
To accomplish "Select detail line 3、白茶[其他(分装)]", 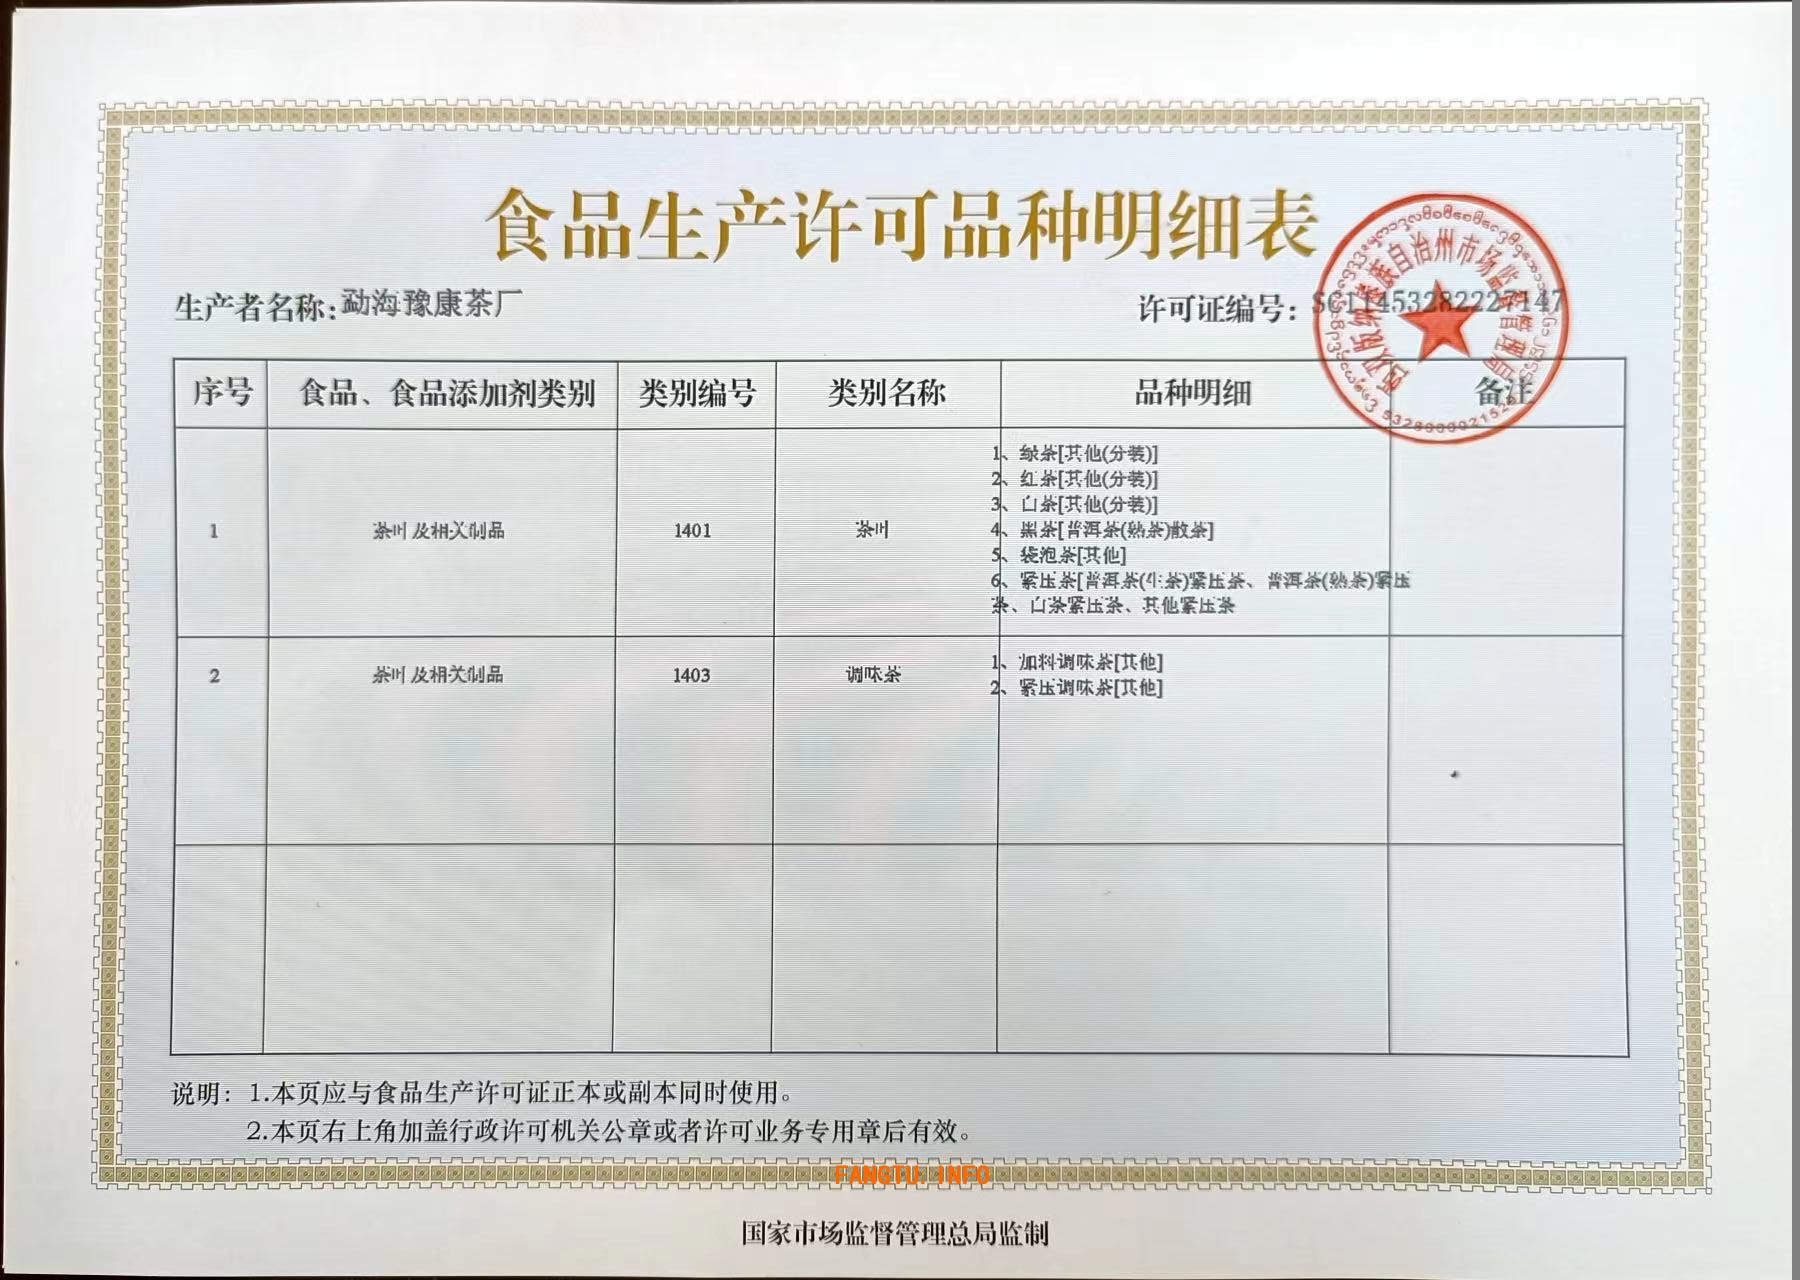I will [x=1074, y=505].
